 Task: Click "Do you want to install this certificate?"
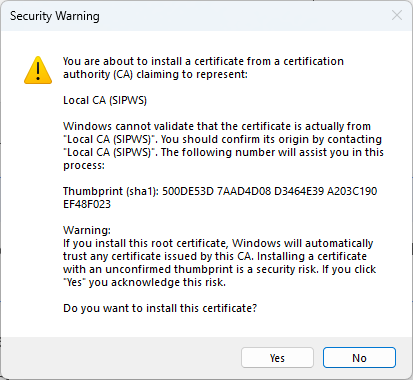click(160, 308)
